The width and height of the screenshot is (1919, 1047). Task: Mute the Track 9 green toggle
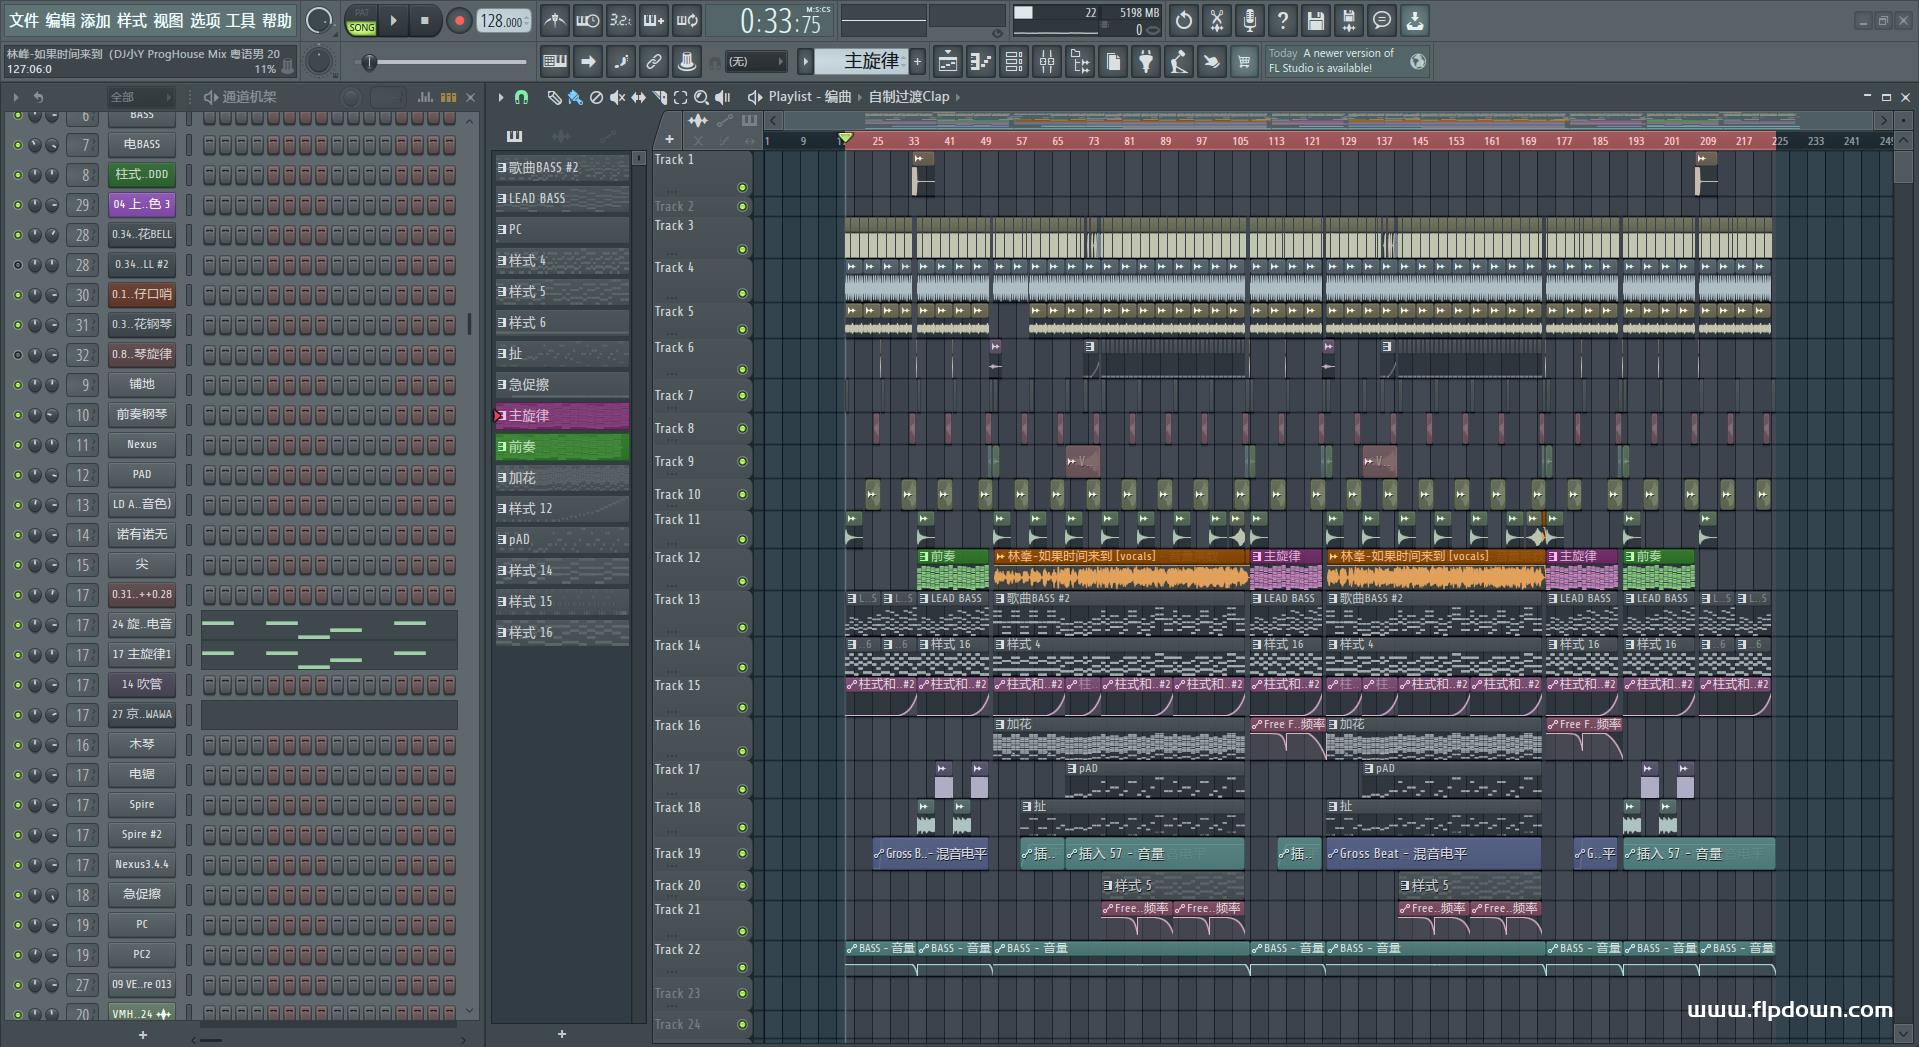pos(742,462)
